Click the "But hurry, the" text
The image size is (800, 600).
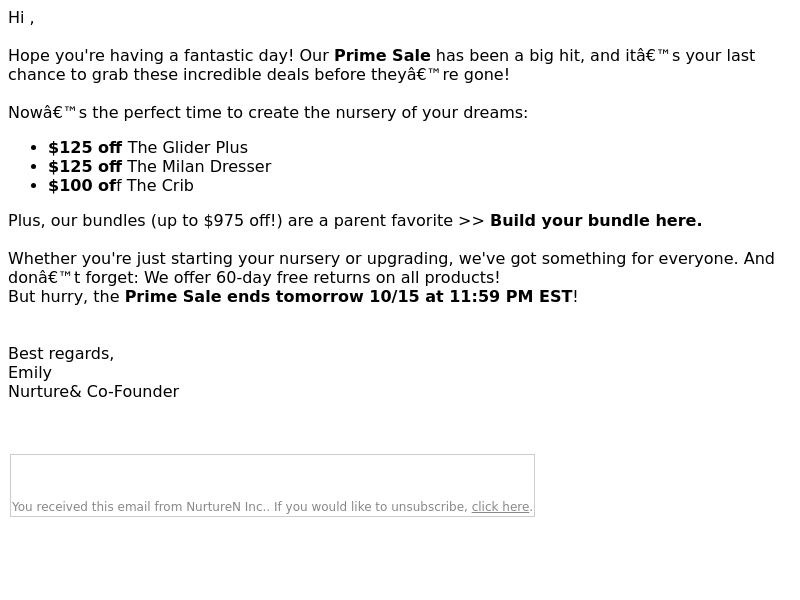pos(64,296)
